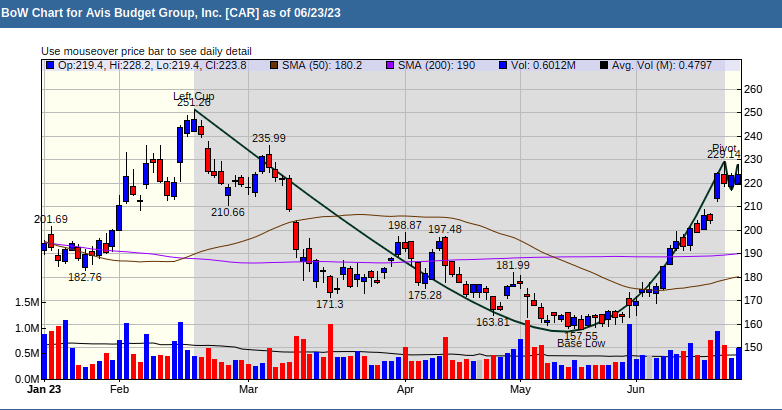
Task: Click the Jun axis label
Action: (635, 389)
